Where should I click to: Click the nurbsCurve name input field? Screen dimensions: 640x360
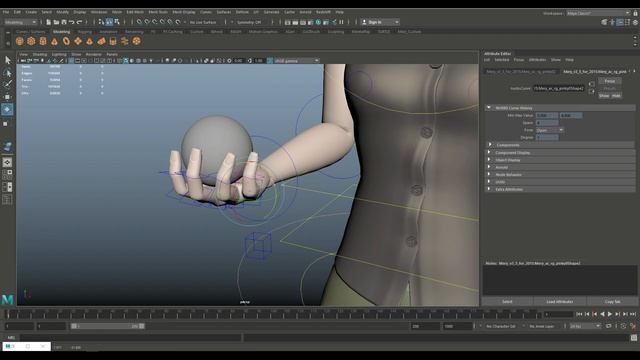click(x=559, y=88)
